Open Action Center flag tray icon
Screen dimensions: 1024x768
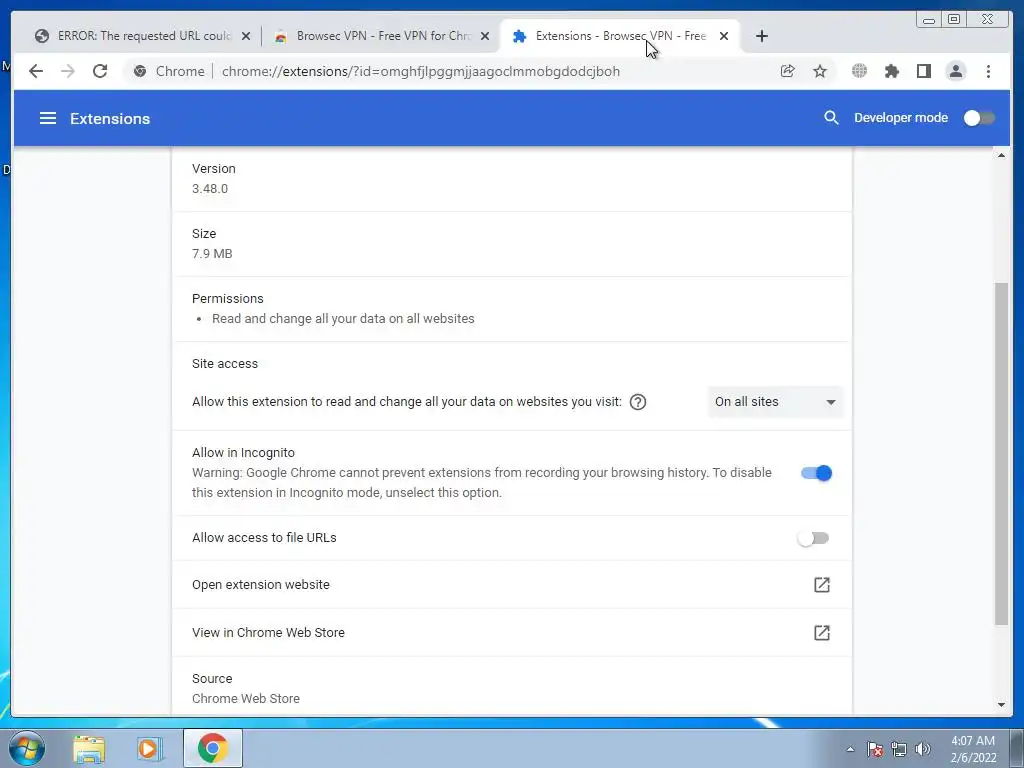[x=874, y=749]
